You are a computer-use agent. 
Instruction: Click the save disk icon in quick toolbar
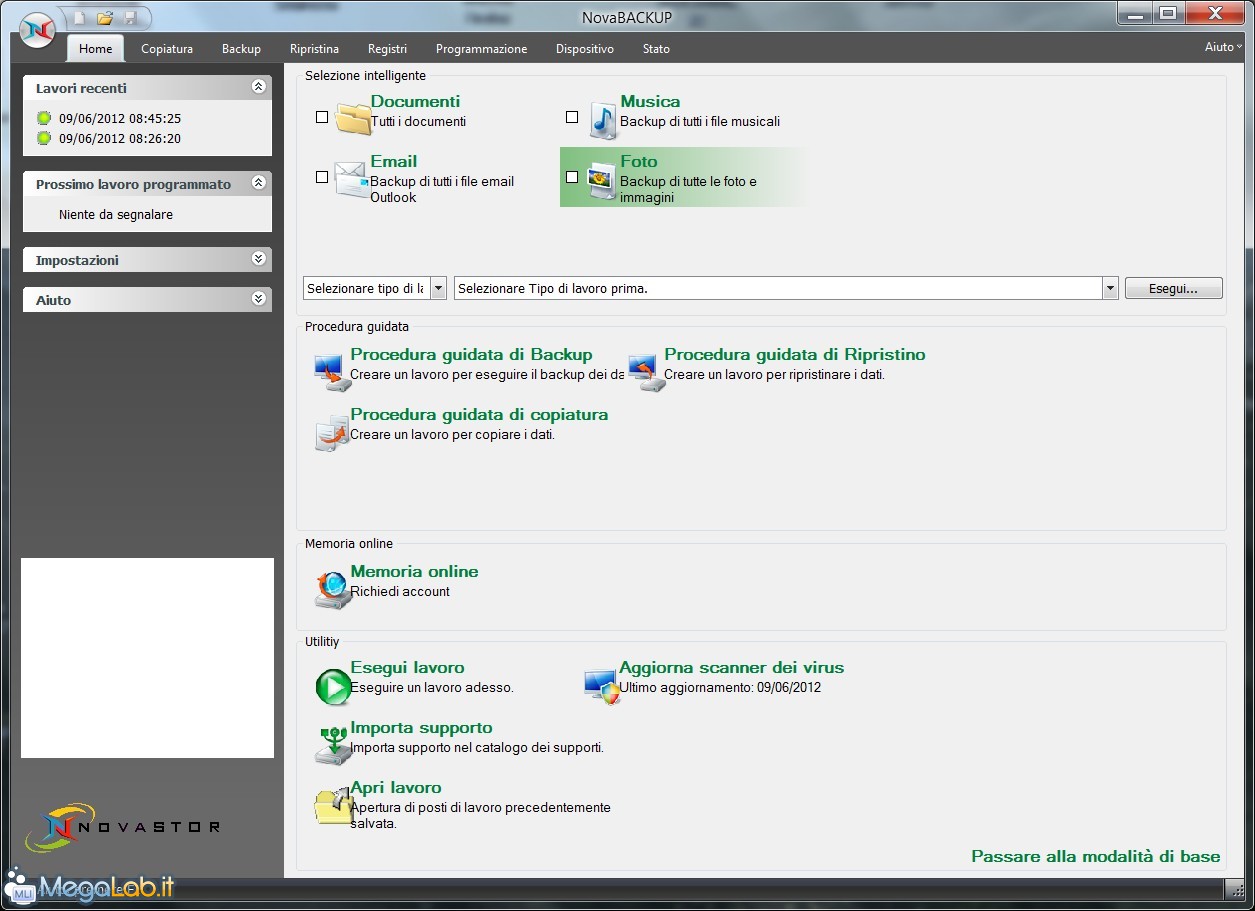tap(129, 18)
